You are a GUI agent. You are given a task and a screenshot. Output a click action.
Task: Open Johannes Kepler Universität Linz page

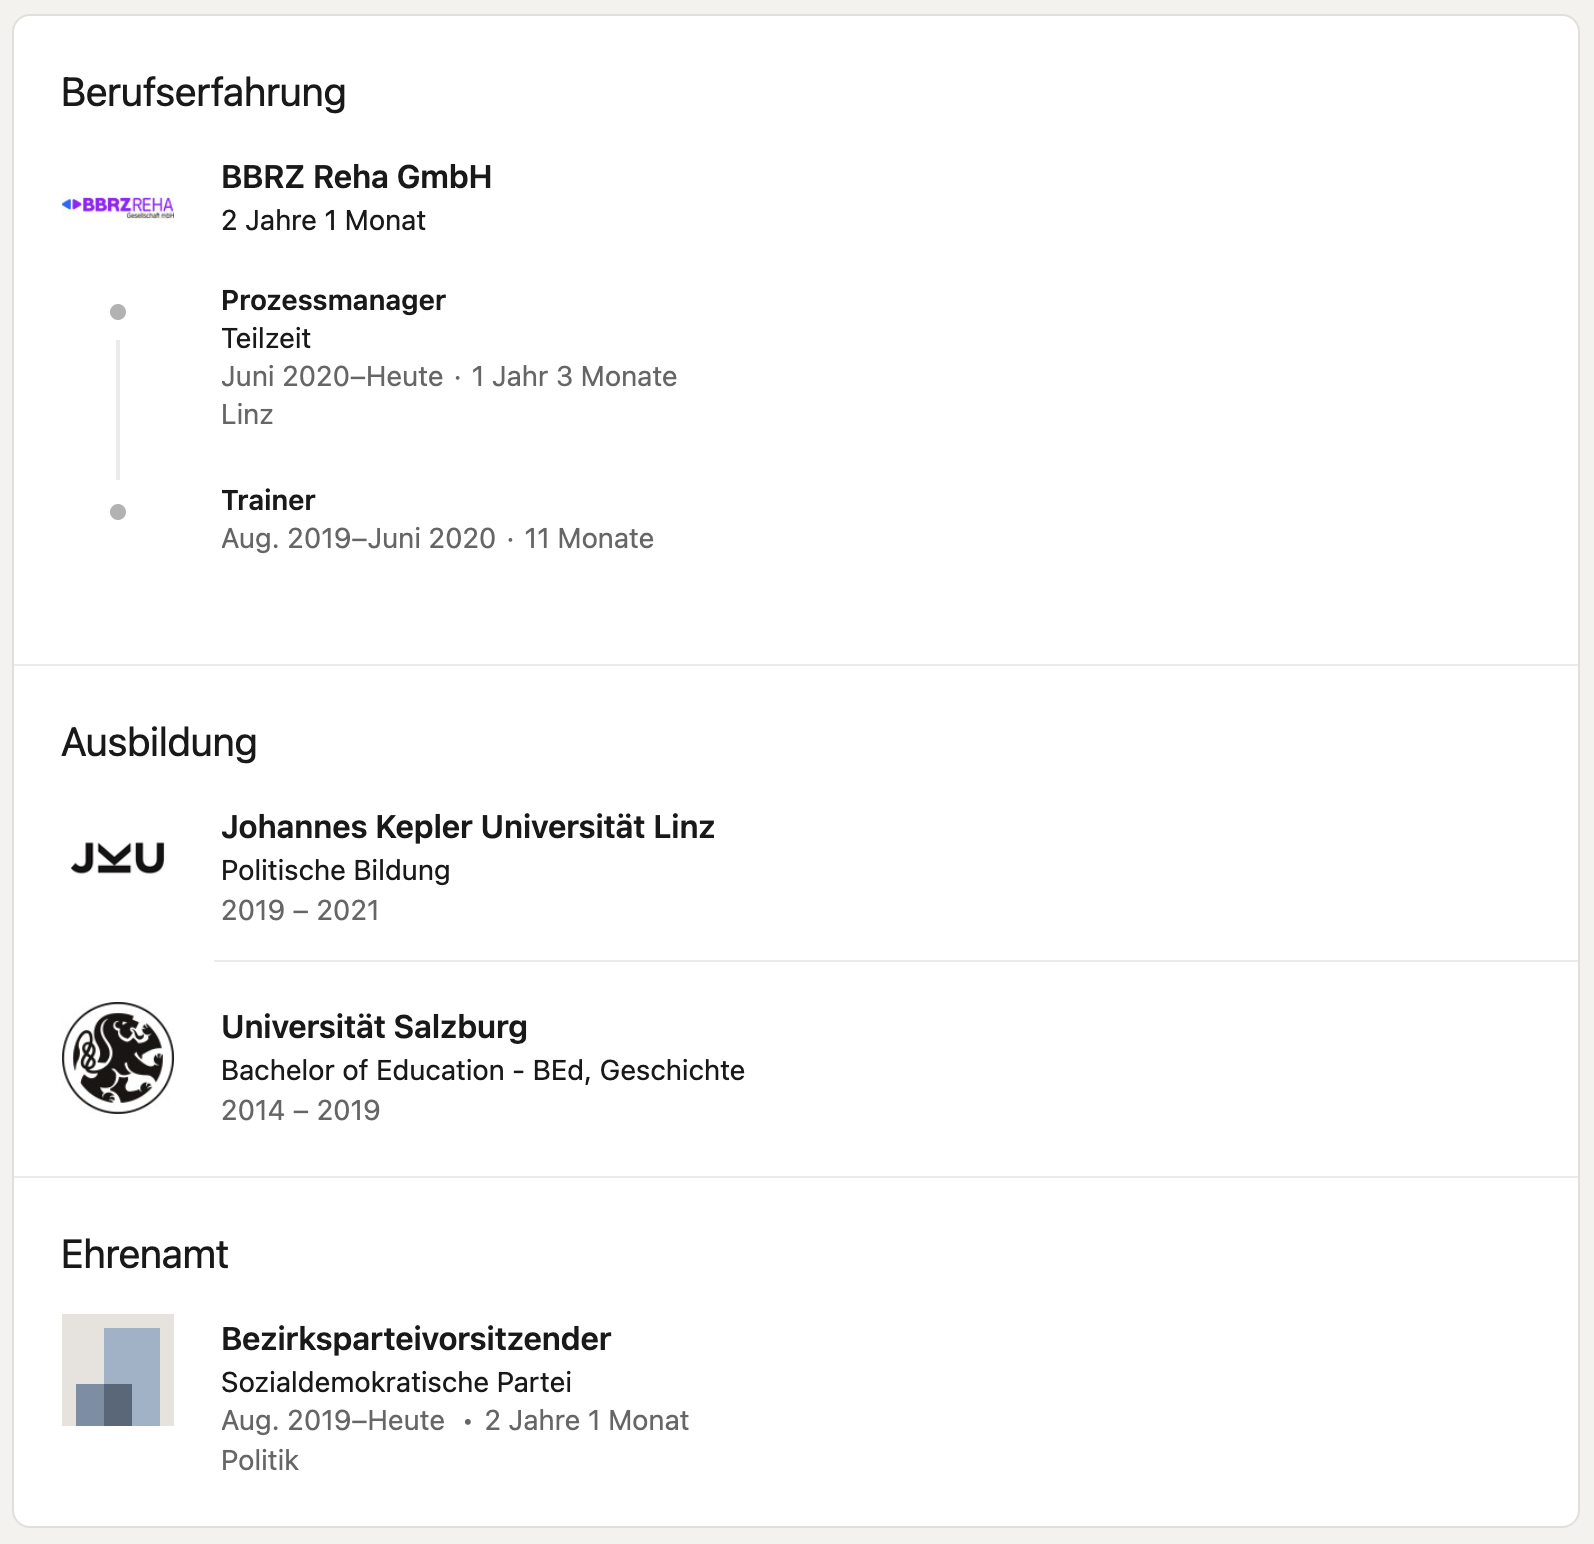pos(468,827)
